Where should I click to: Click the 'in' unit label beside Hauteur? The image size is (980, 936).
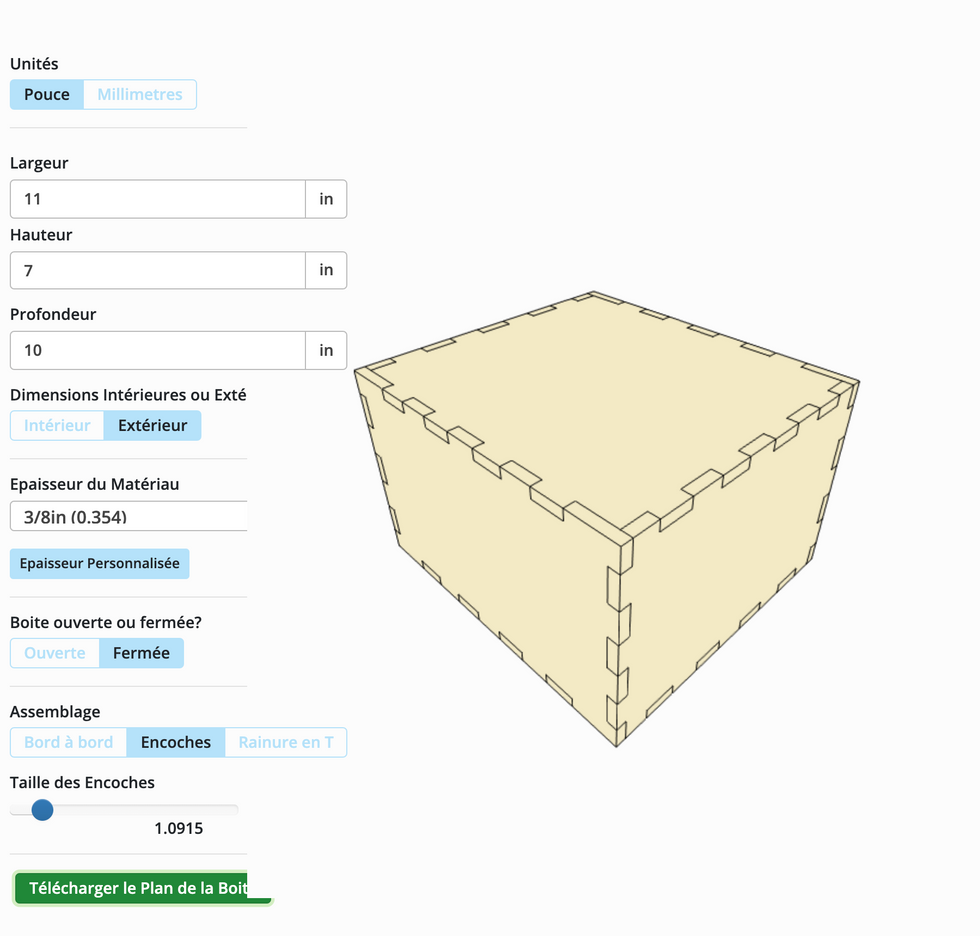point(326,271)
